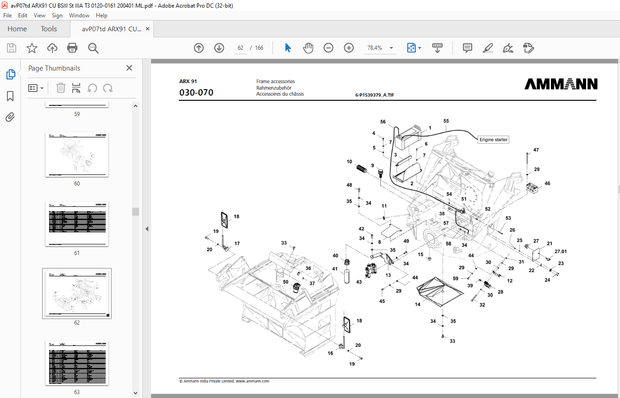
Task: Open the Edit menu
Action: (x=23, y=15)
